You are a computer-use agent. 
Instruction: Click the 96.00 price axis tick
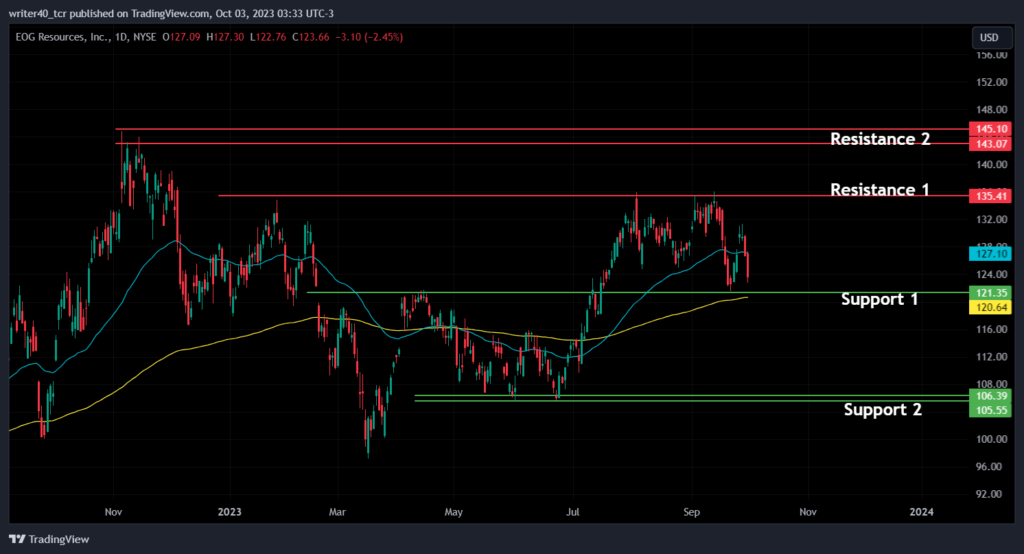991,466
